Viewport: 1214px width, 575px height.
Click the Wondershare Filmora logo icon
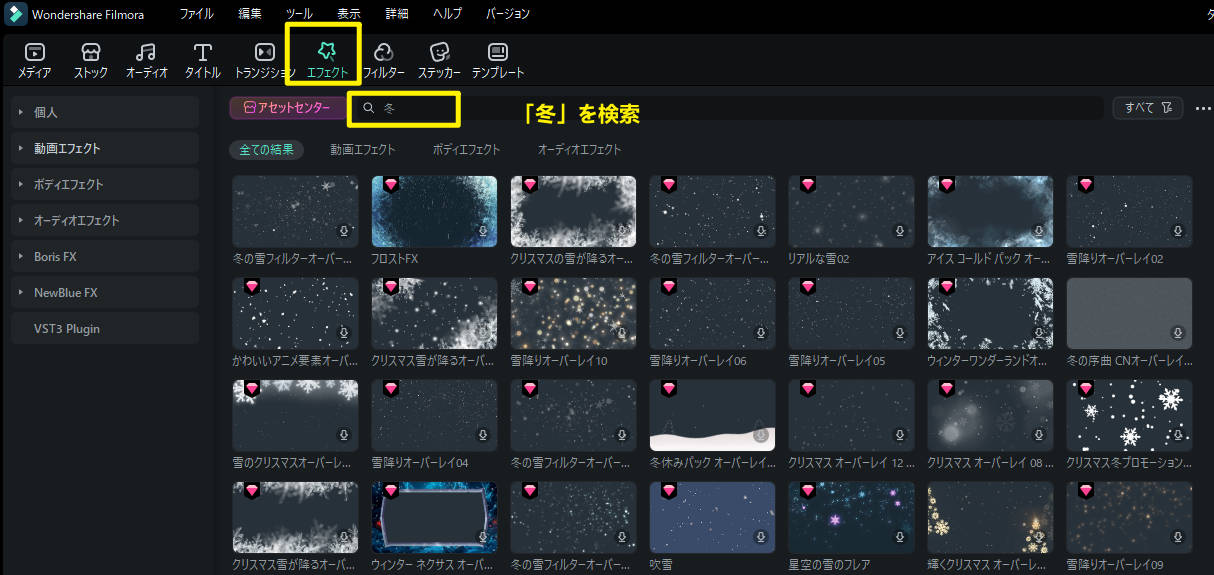(15, 14)
